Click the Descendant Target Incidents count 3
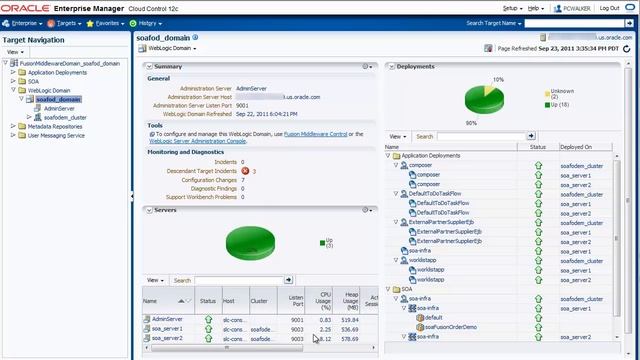The image size is (640, 360). click(x=254, y=171)
